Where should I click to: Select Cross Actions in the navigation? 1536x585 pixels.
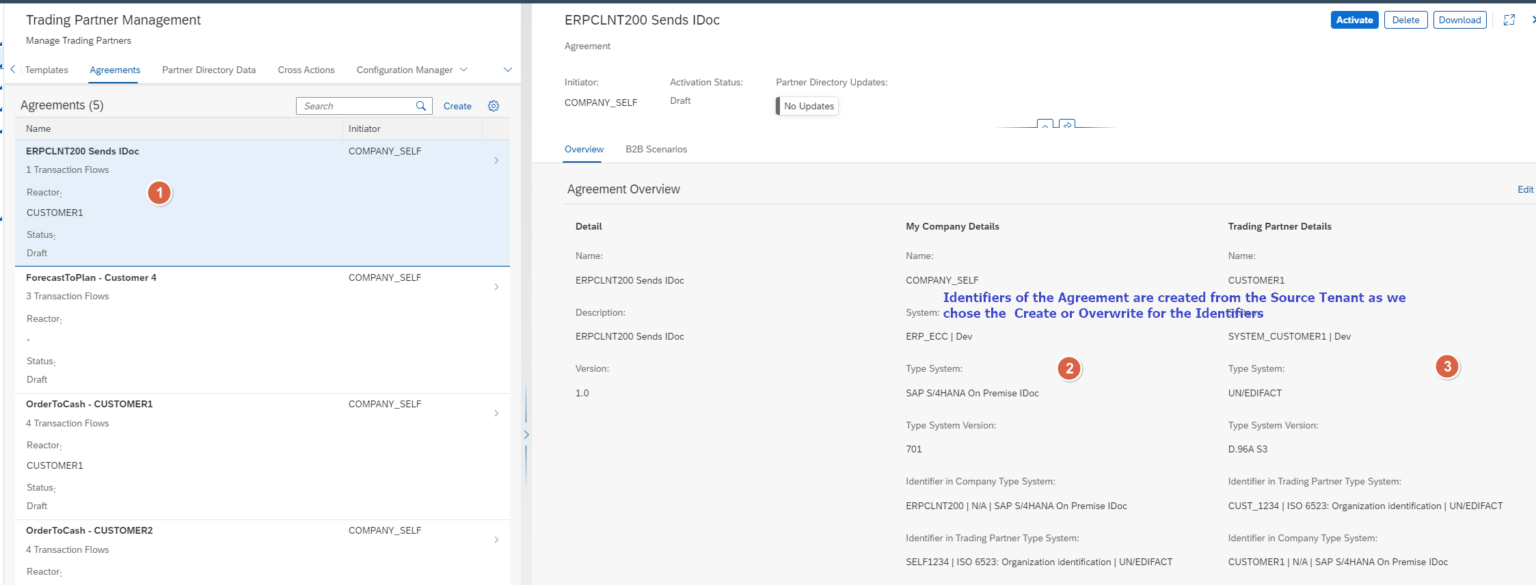coord(305,70)
